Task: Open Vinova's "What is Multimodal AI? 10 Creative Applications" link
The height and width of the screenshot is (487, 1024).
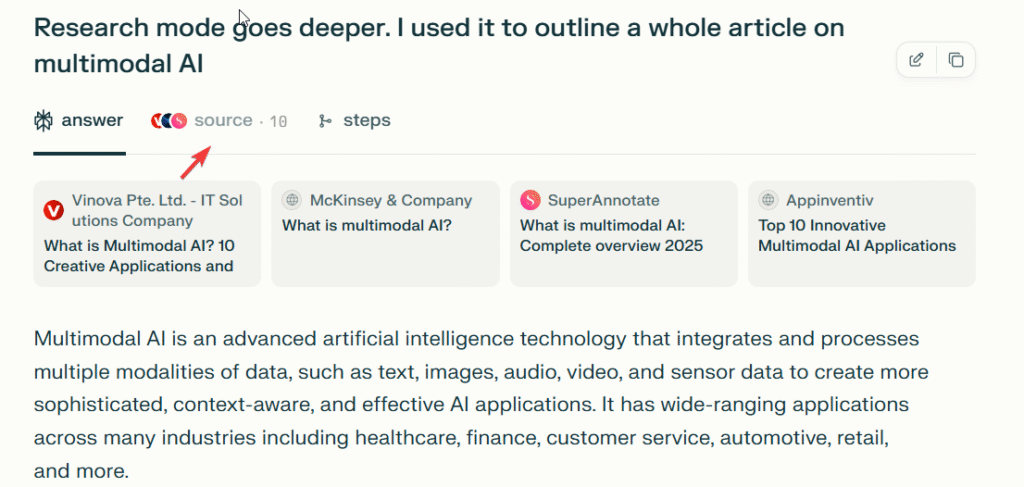Action: click(138, 255)
